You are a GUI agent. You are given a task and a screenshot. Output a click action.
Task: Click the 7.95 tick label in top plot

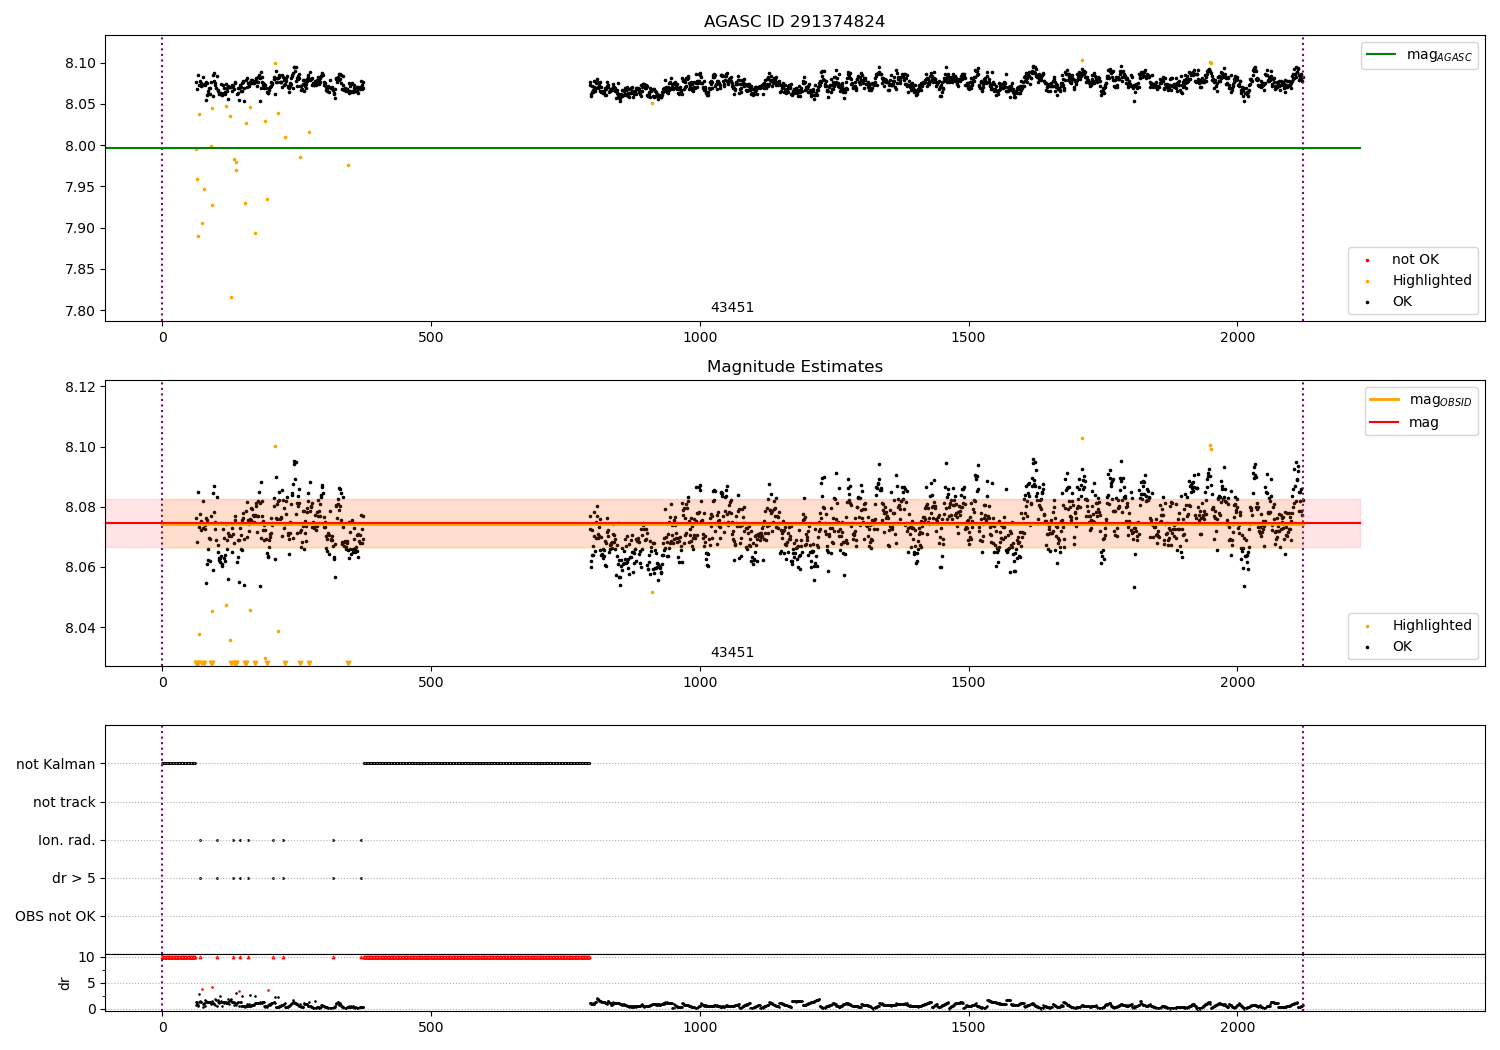click(x=81, y=187)
